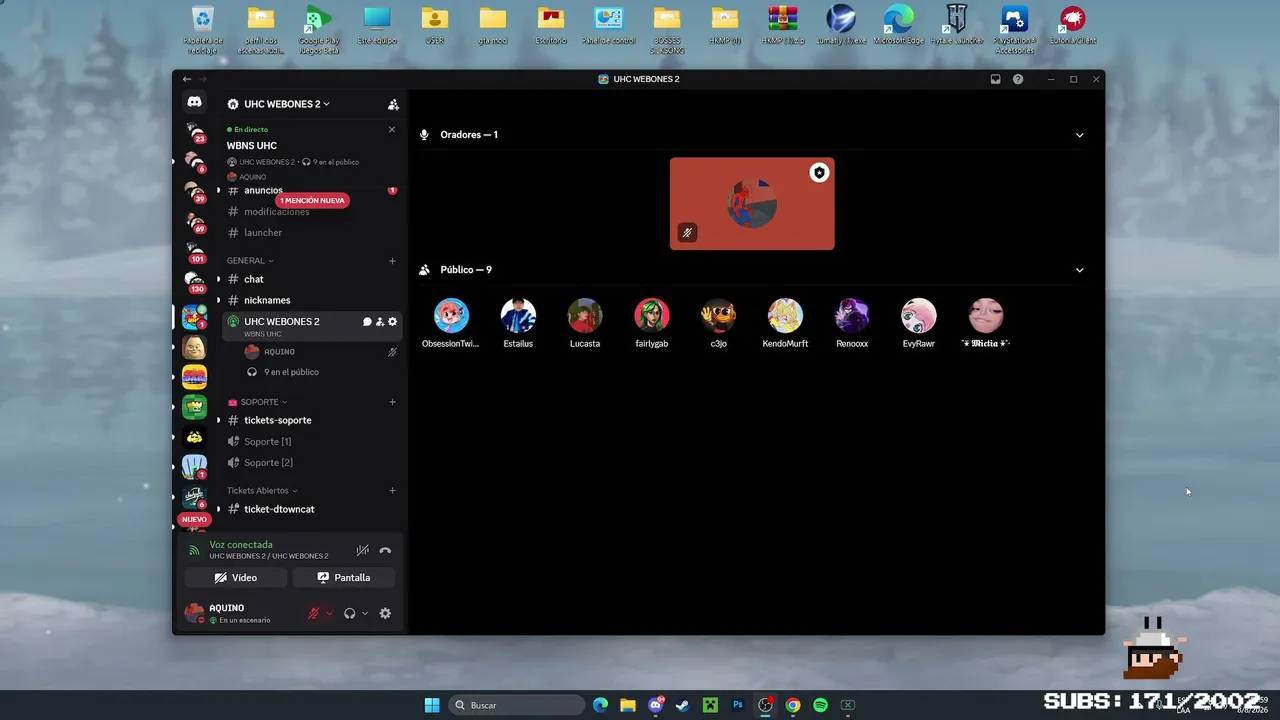
Task: Select the speaker's Spider-Man avatar card
Action: (x=752, y=204)
